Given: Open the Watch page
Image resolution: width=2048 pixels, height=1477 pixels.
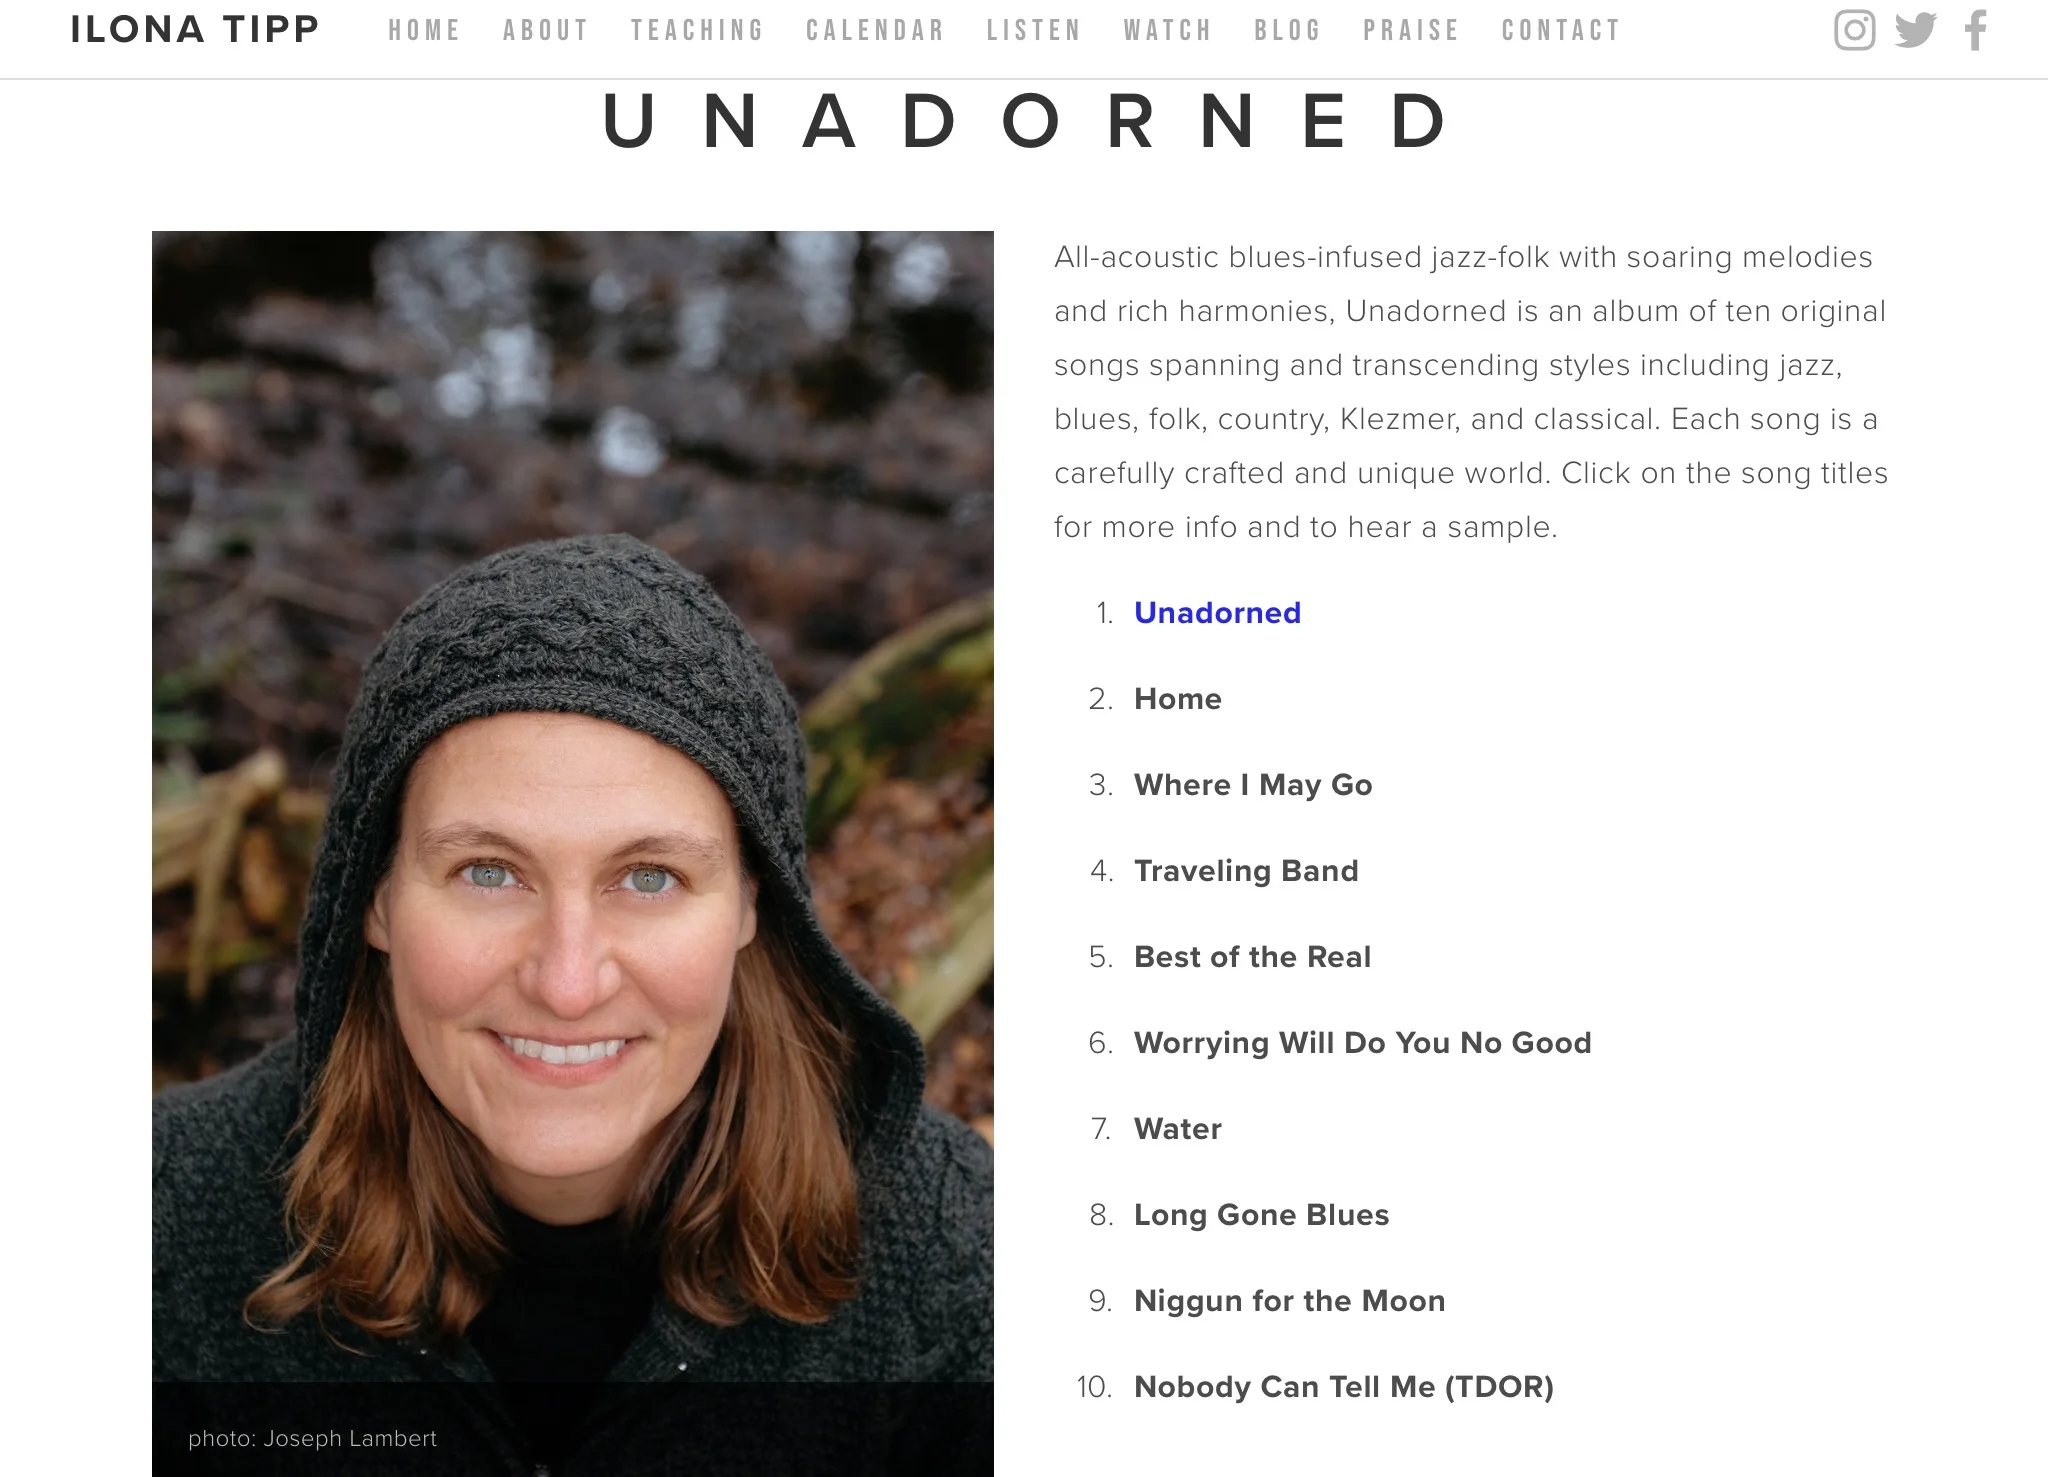Looking at the screenshot, I should pos(1169,31).
